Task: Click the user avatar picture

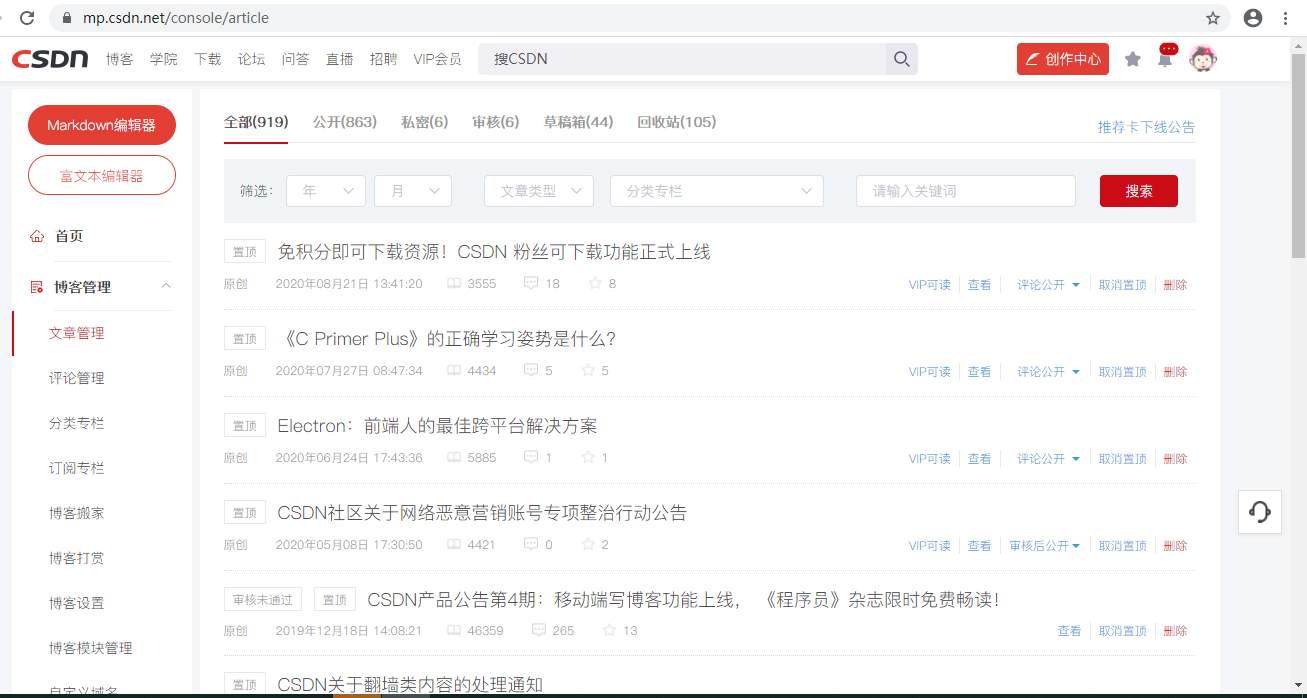Action: [1203, 59]
